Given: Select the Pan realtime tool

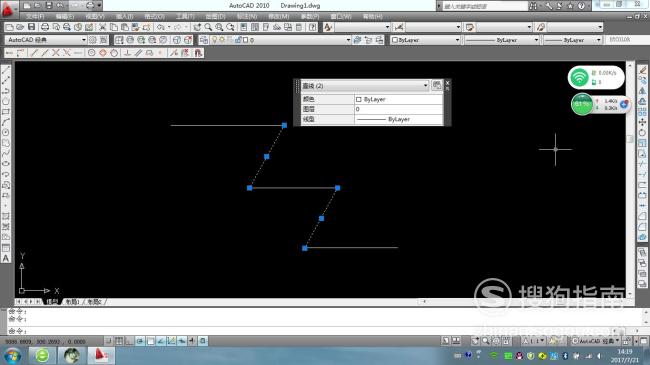Looking at the screenshot, I should coord(197,27).
